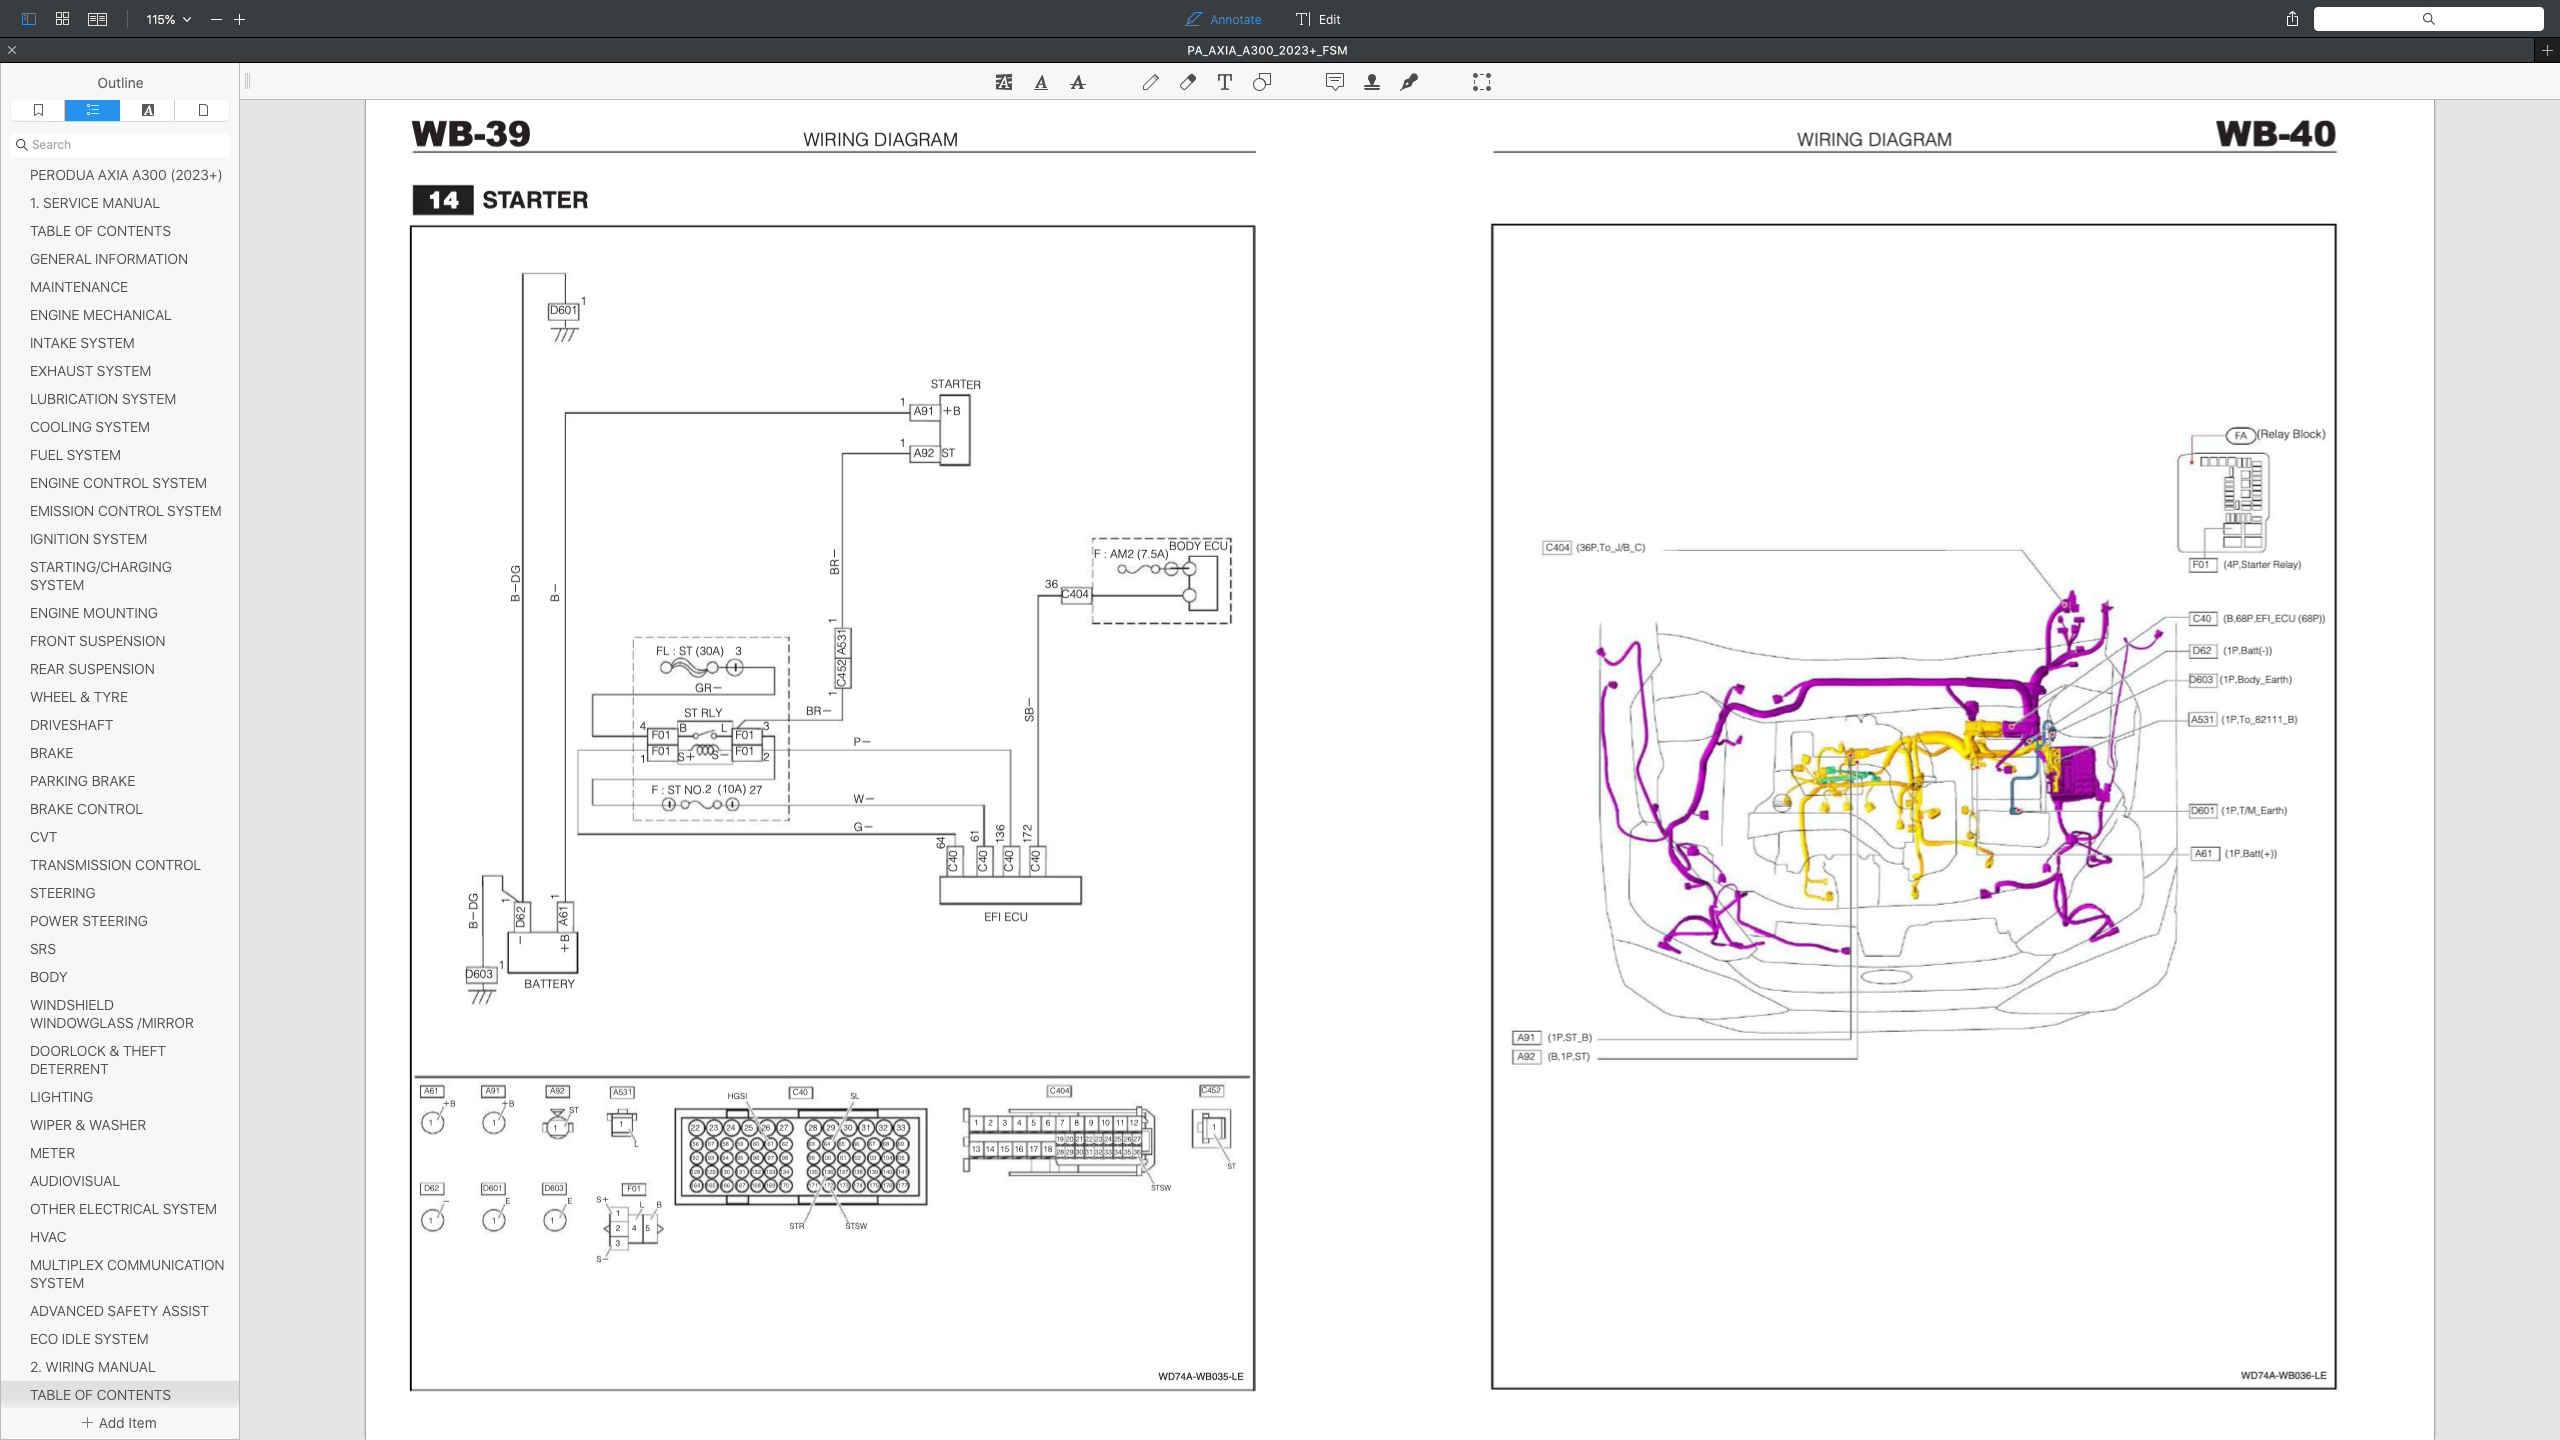Switch sidebar to Bookmarks view
This screenshot has height=1440, width=2560.
tap(37, 110)
